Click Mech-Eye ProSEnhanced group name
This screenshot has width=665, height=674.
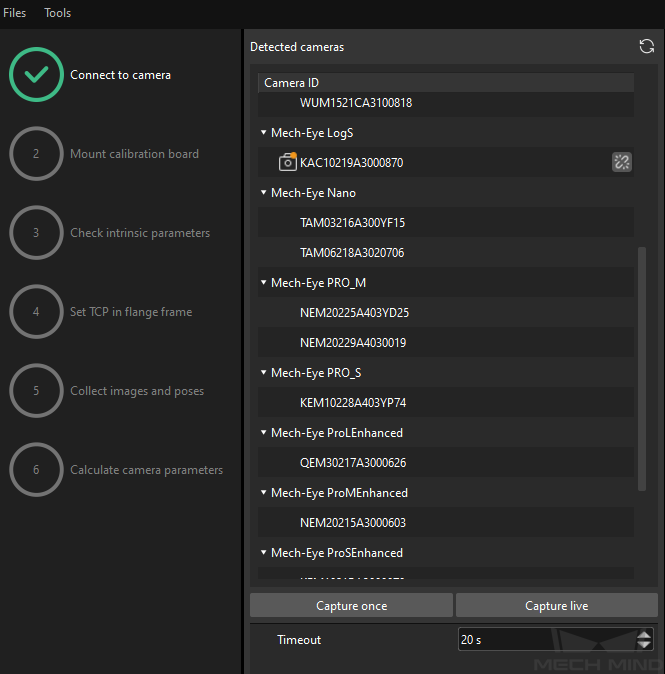pyautogui.click(x=337, y=553)
